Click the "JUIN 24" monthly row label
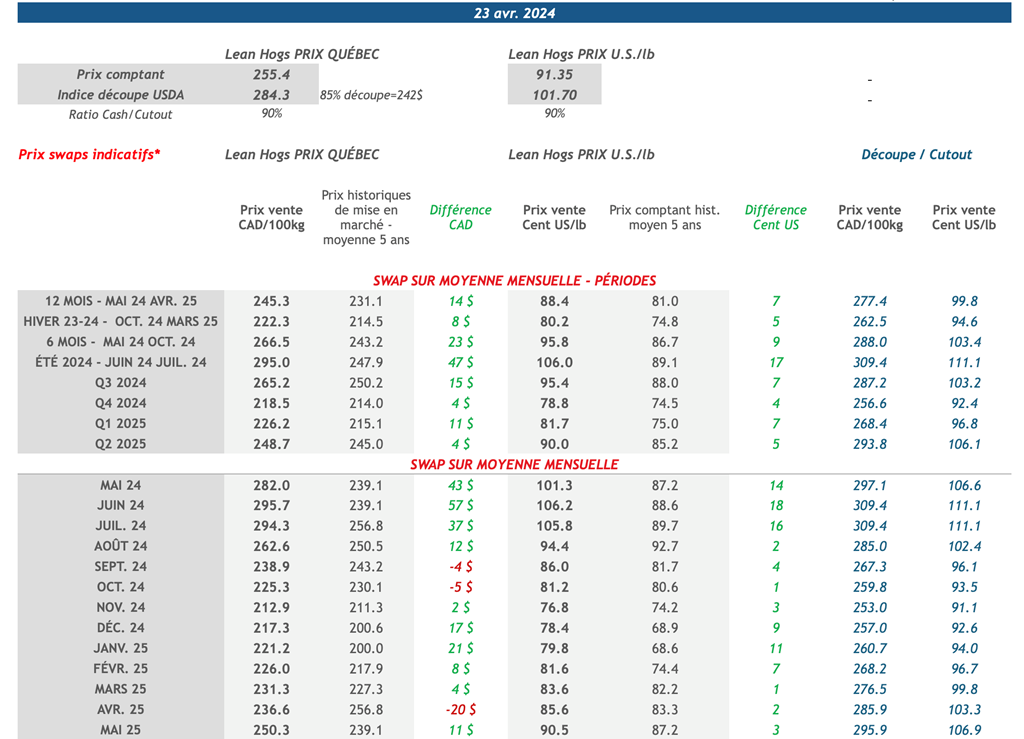The image size is (1024, 739). pyautogui.click(x=121, y=506)
